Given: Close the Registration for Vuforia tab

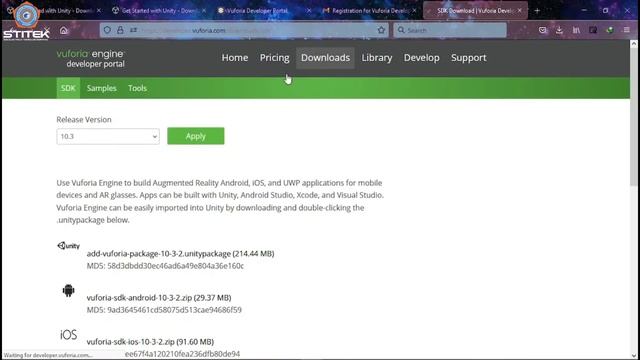Looking at the screenshot, I should (414, 11).
